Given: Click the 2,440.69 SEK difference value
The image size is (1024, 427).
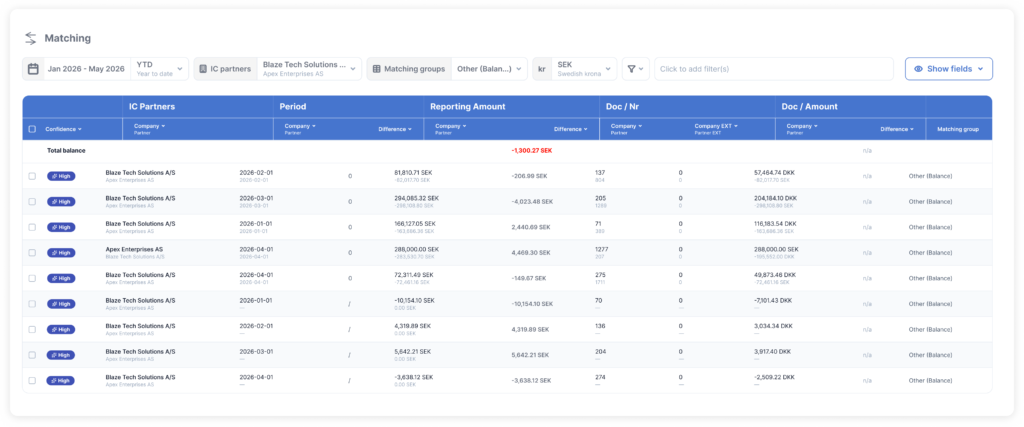Looking at the screenshot, I should [x=531, y=227].
